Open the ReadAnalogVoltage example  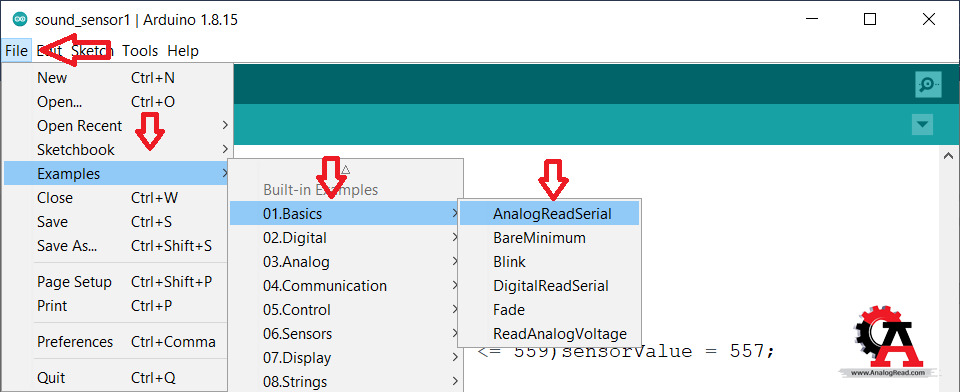point(549,334)
